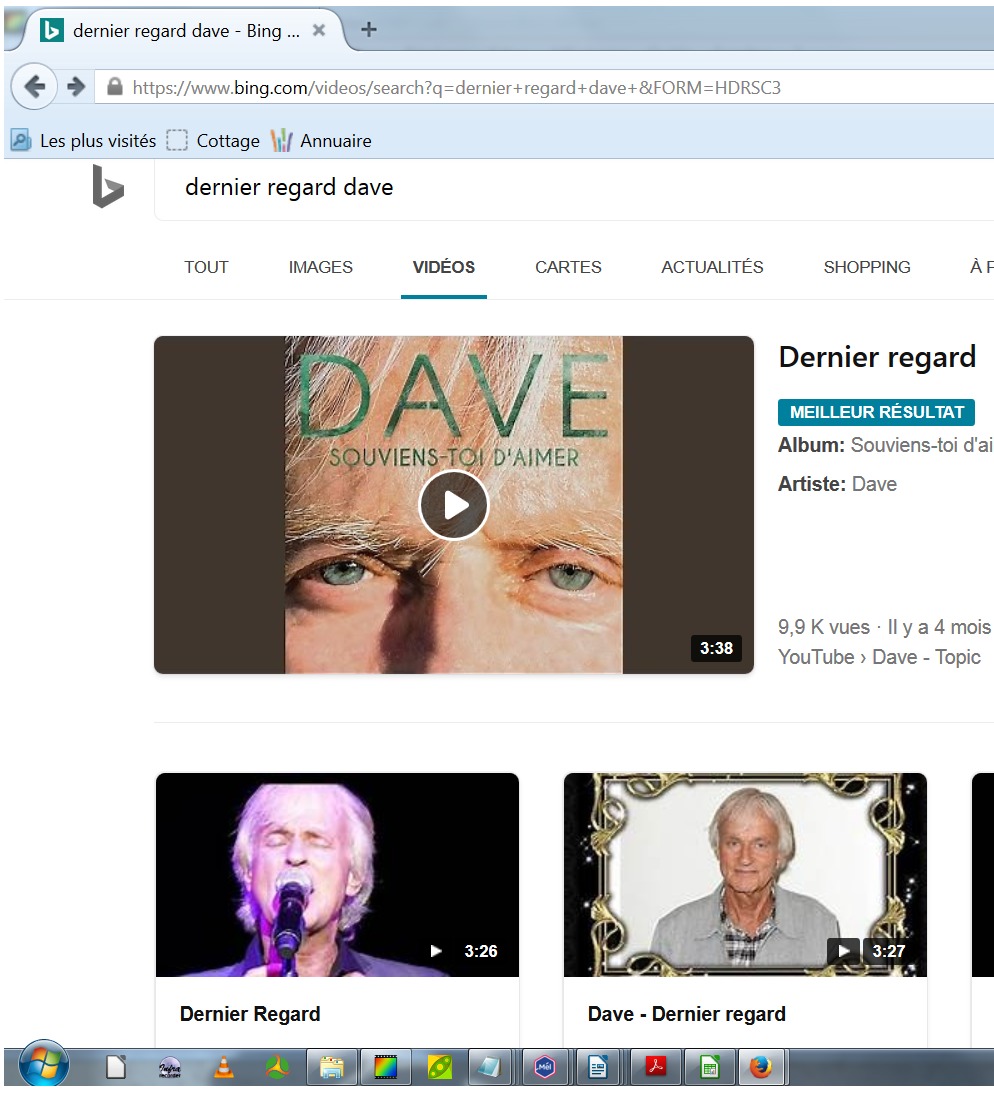Open the blue notebook app in taskbar

(490, 1067)
